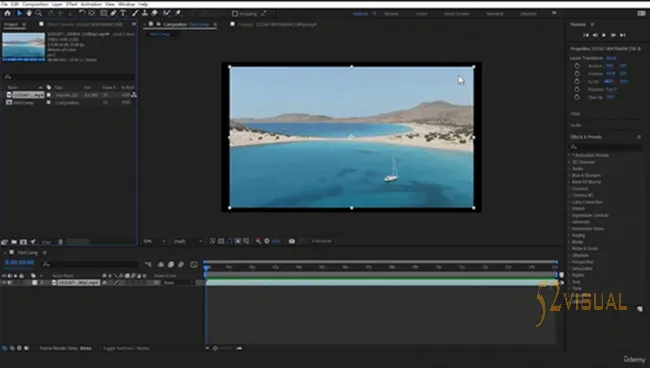Click the new composition icon in Project panel

pyautogui.click(x=23, y=242)
